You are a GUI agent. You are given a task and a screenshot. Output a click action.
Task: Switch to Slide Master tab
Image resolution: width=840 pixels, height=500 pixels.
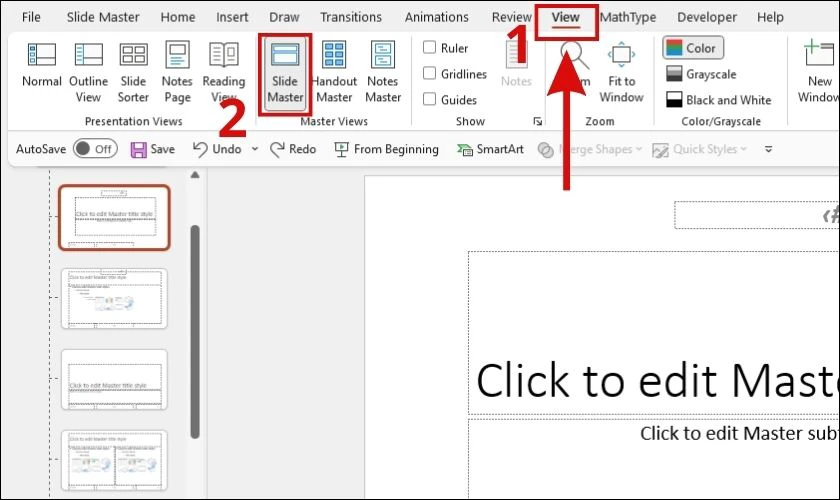pyautogui.click(x=103, y=17)
